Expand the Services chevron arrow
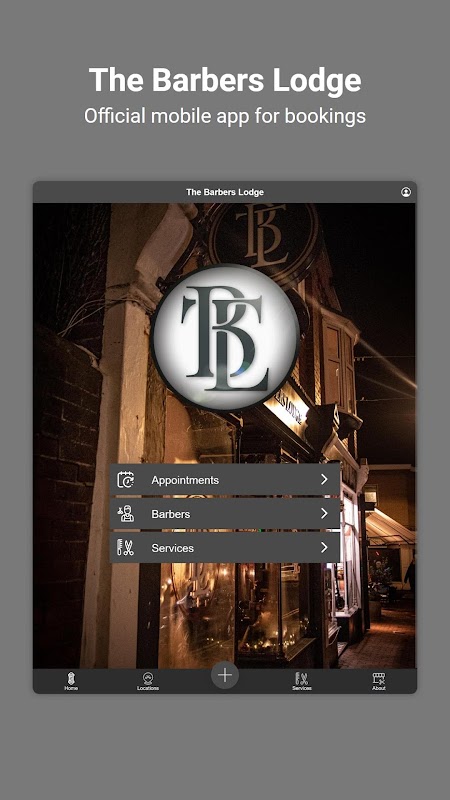This screenshot has height=800, width=450. coord(324,548)
